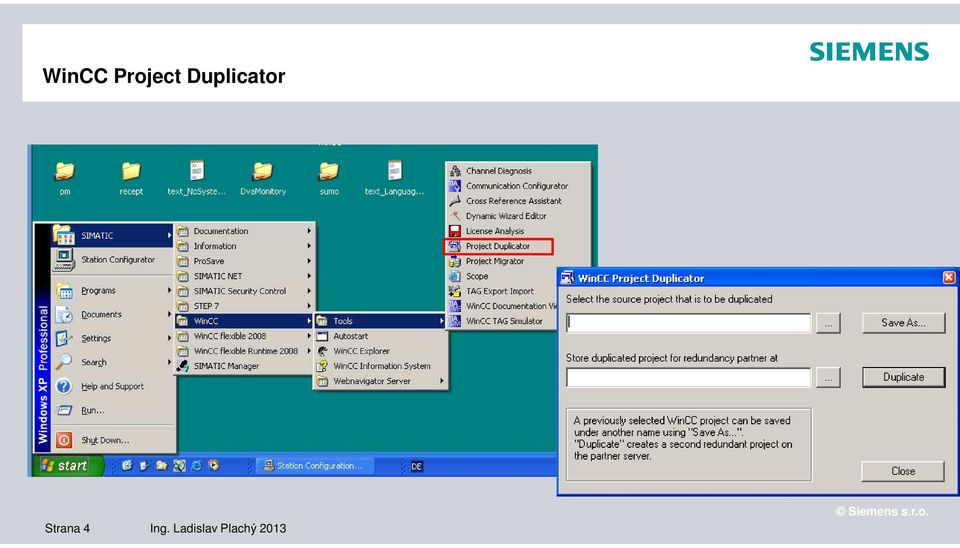Expand Information submenu
Screen dimensions: 960x548
pos(245,246)
